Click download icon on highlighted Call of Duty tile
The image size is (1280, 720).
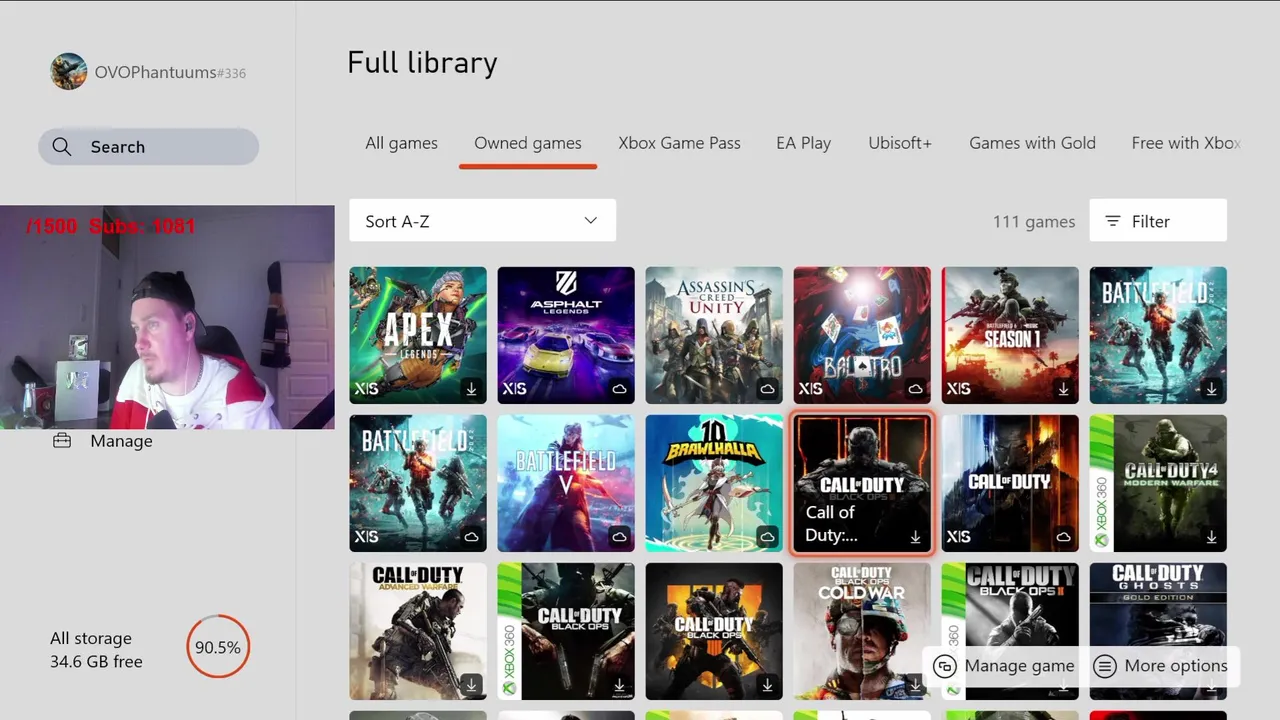click(x=915, y=537)
